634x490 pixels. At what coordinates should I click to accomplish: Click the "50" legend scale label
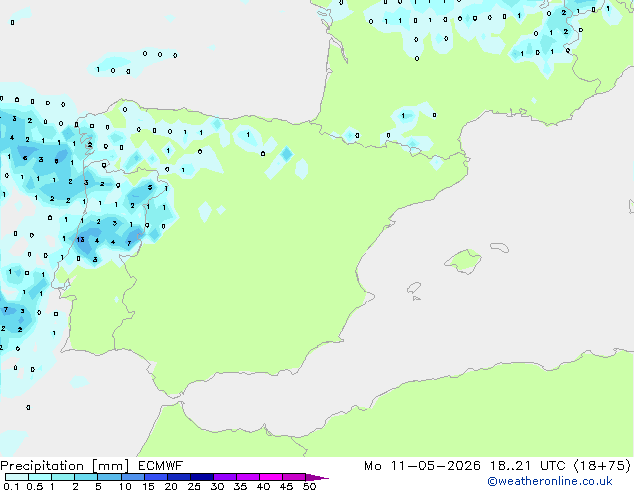(309, 486)
